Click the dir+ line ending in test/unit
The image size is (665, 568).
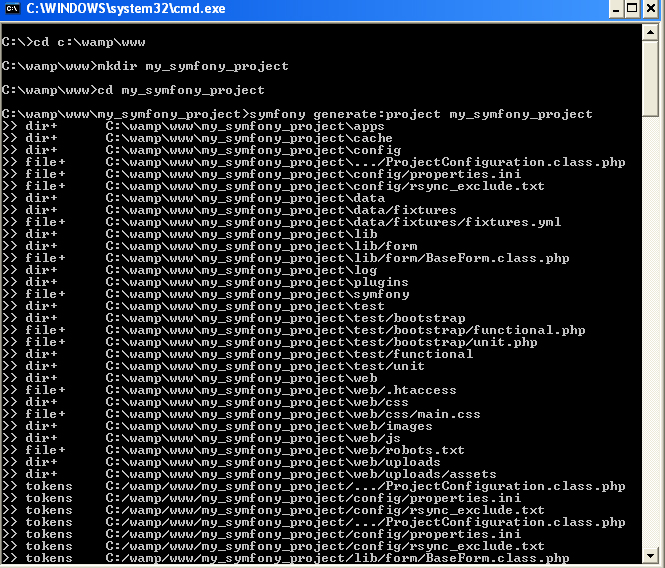coord(213,366)
